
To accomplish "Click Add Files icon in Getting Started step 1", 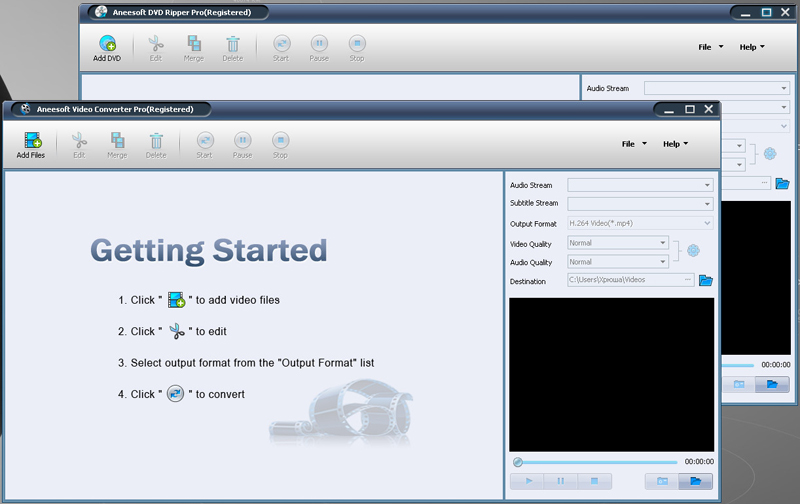I will click(177, 300).
